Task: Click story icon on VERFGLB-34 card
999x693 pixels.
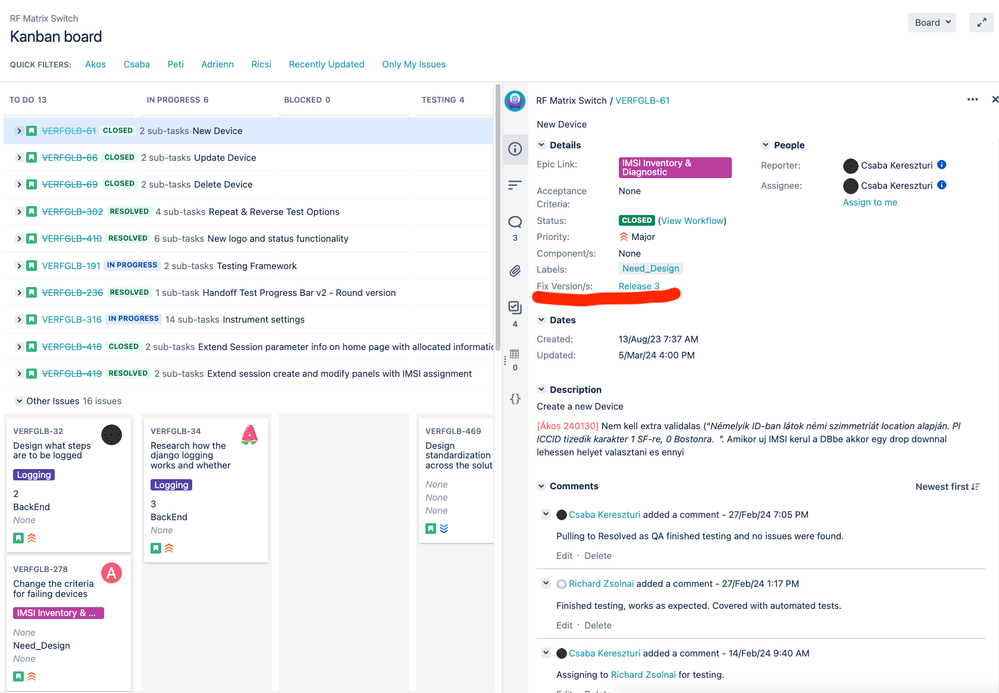Action: [x=155, y=548]
